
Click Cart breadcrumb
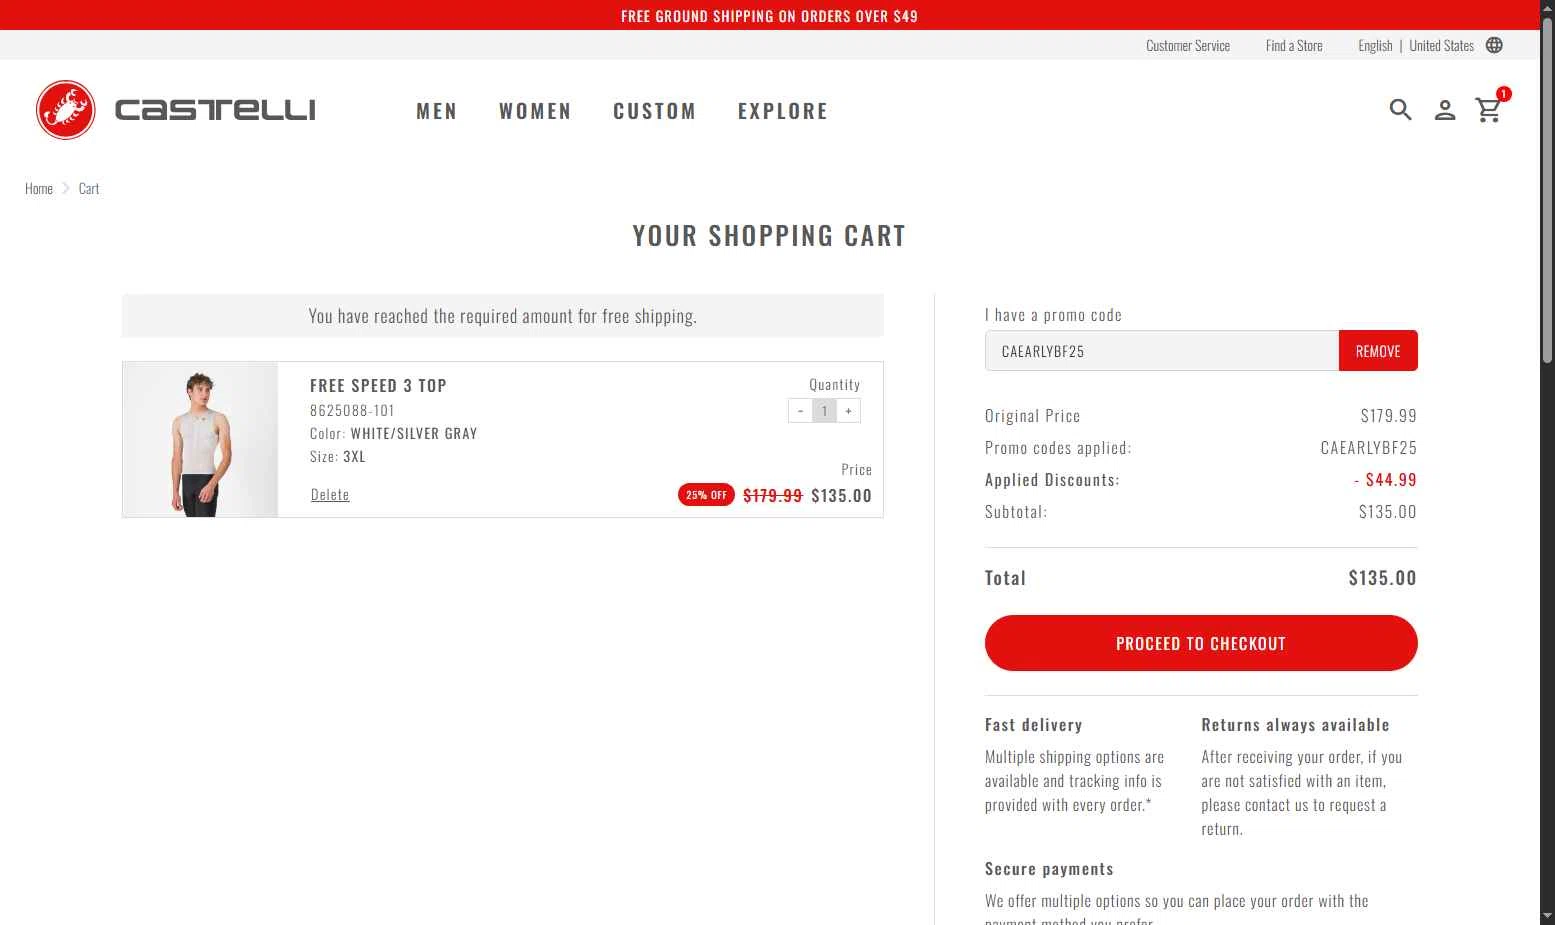click(x=89, y=188)
